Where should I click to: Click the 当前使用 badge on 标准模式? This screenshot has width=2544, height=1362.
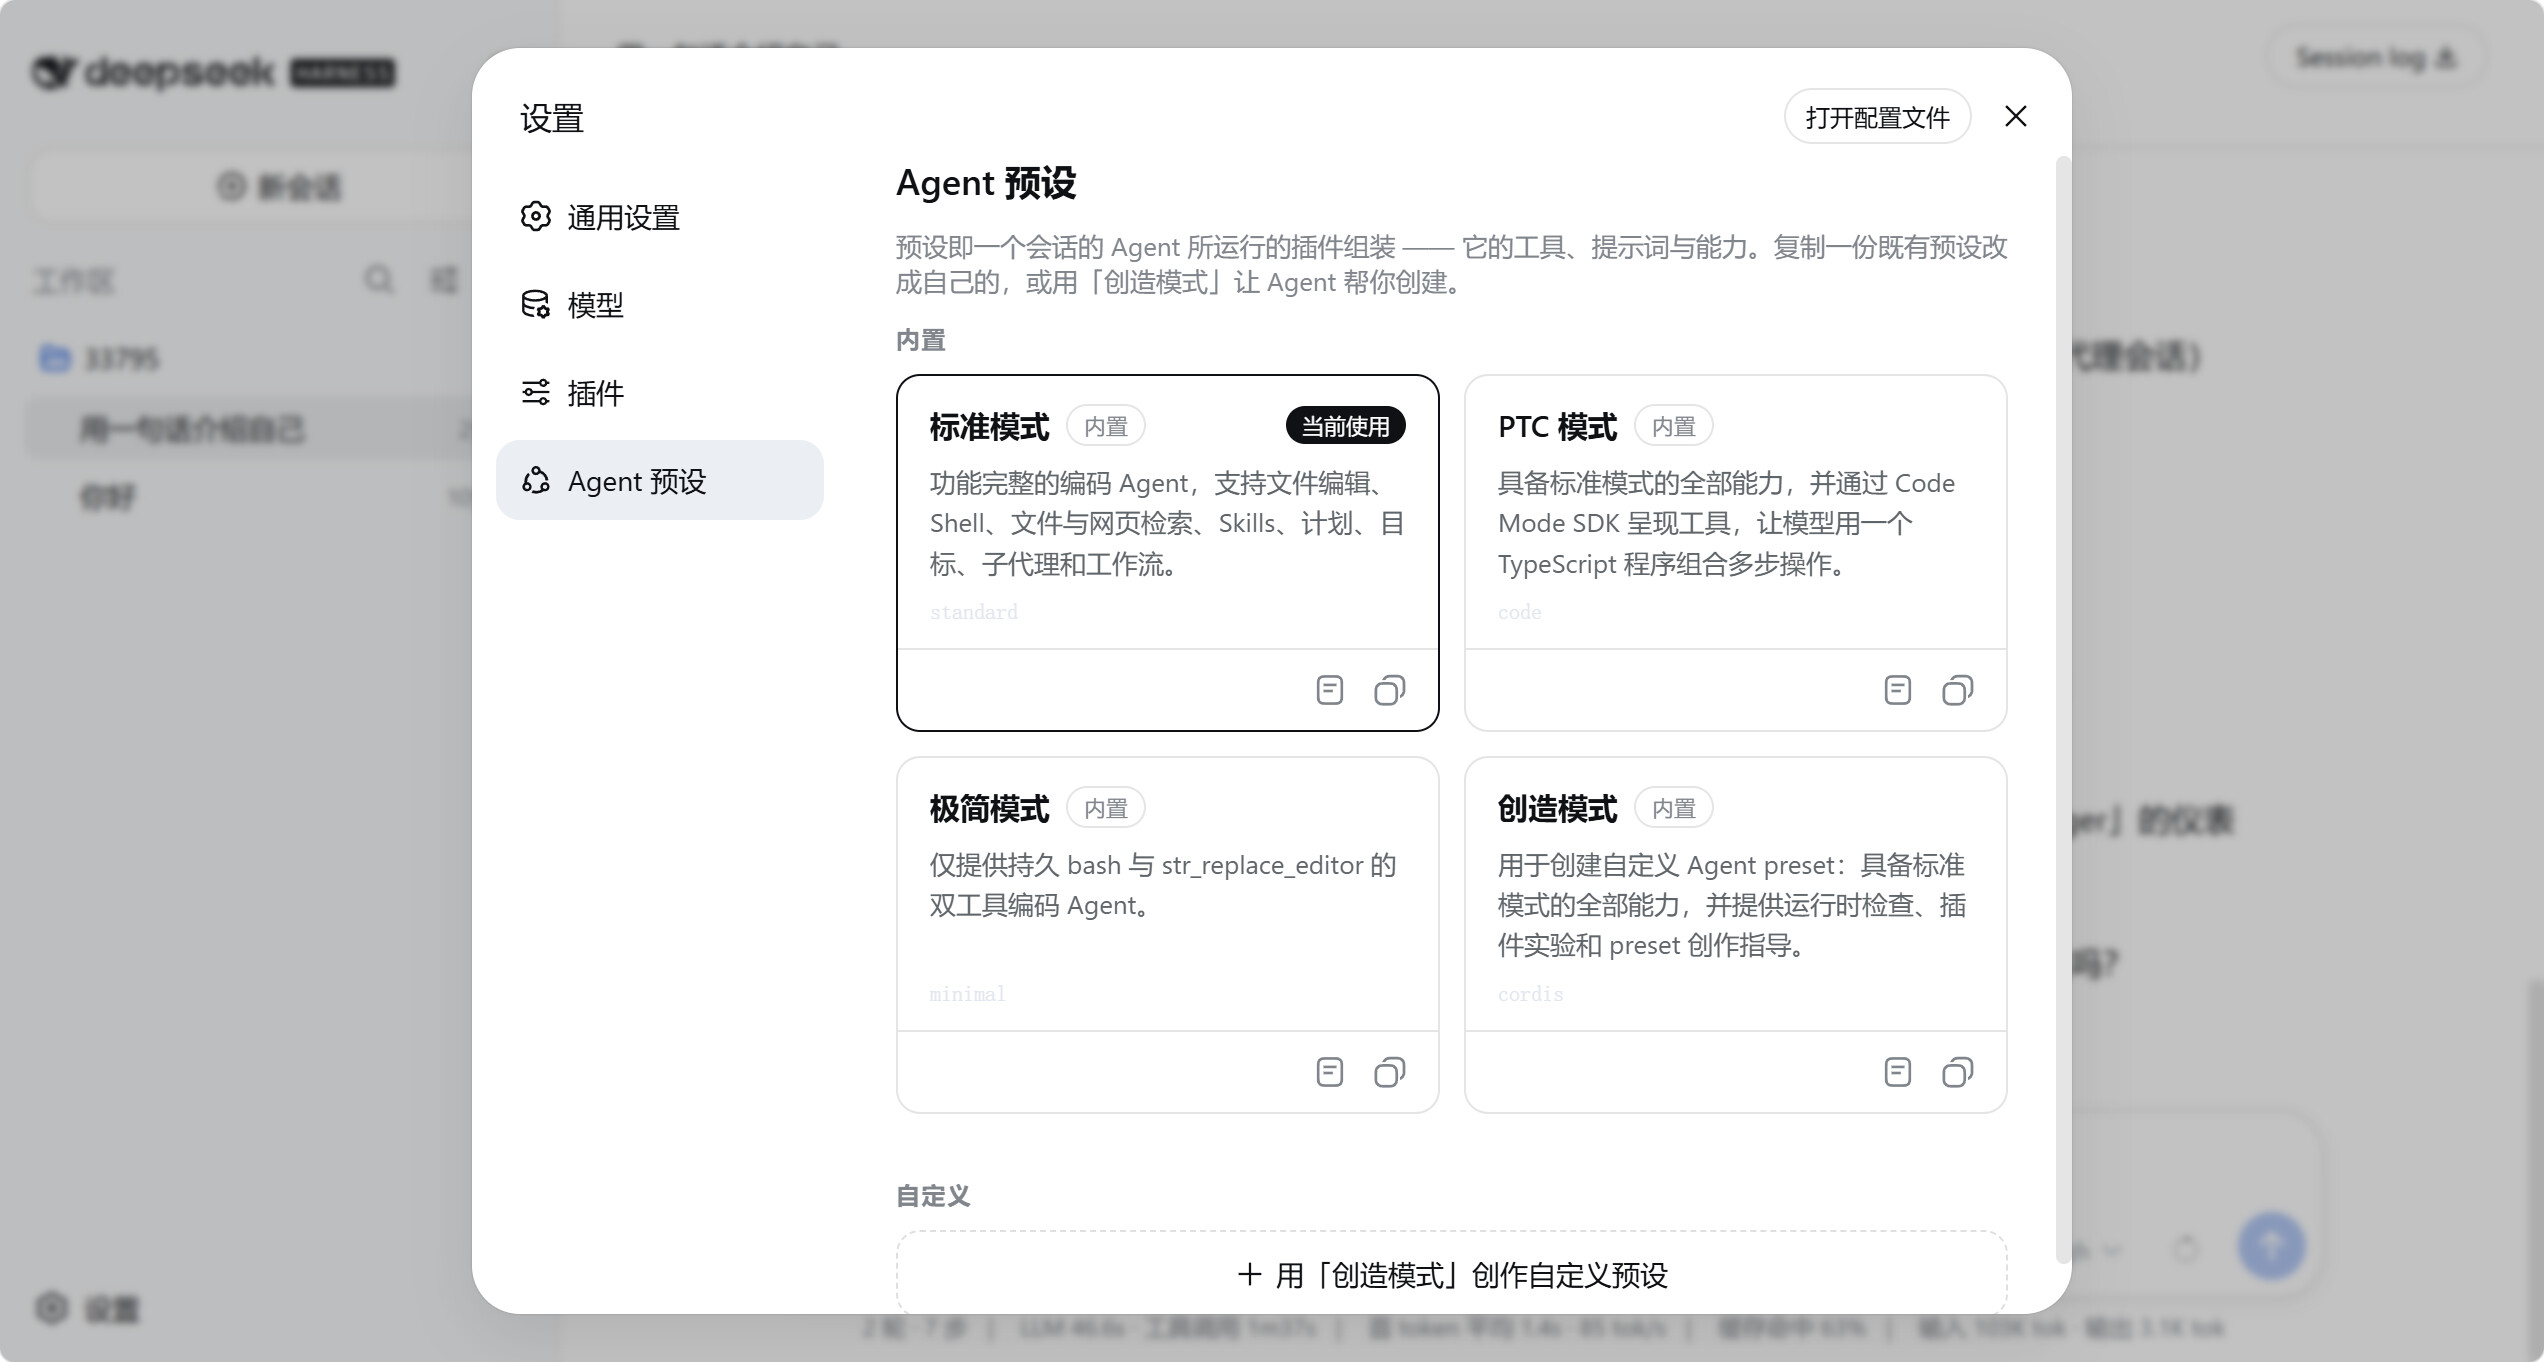pyautogui.click(x=1346, y=426)
